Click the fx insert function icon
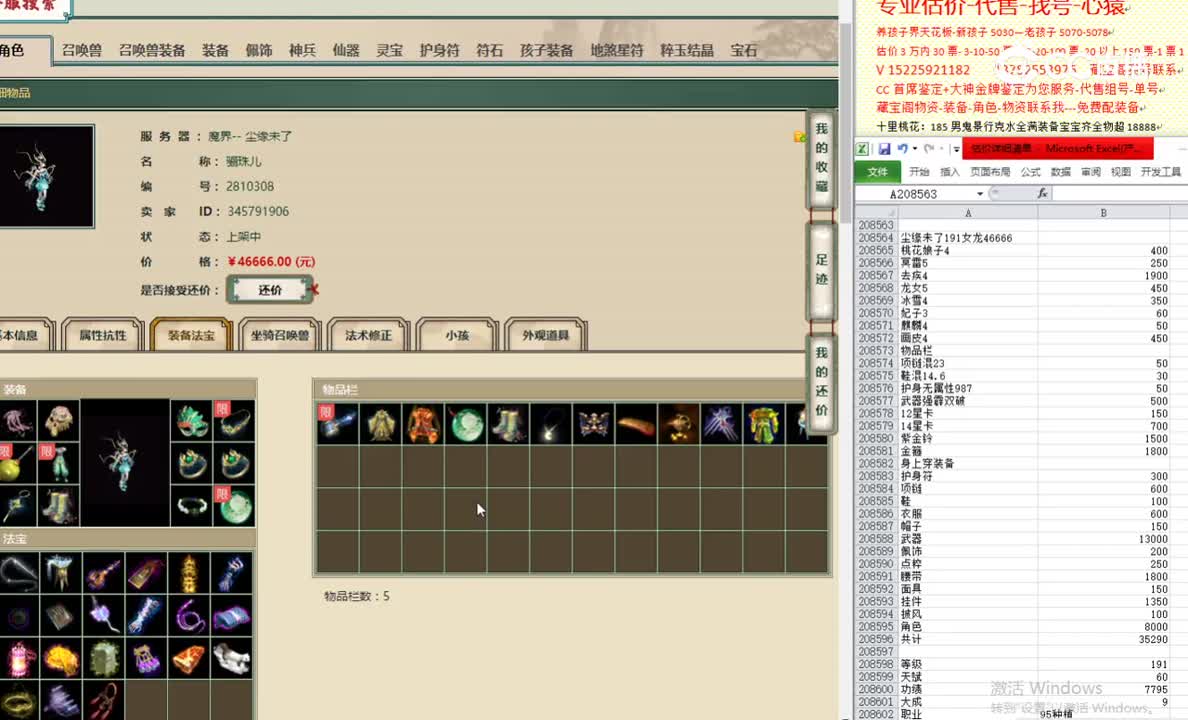1188x720 pixels. [1043, 193]
